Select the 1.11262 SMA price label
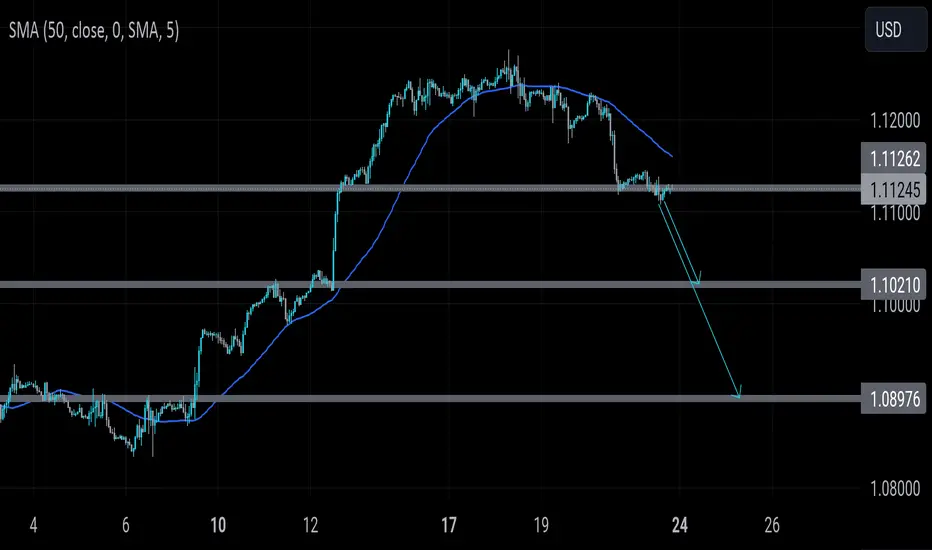932x550 pixels. (893, 158)
